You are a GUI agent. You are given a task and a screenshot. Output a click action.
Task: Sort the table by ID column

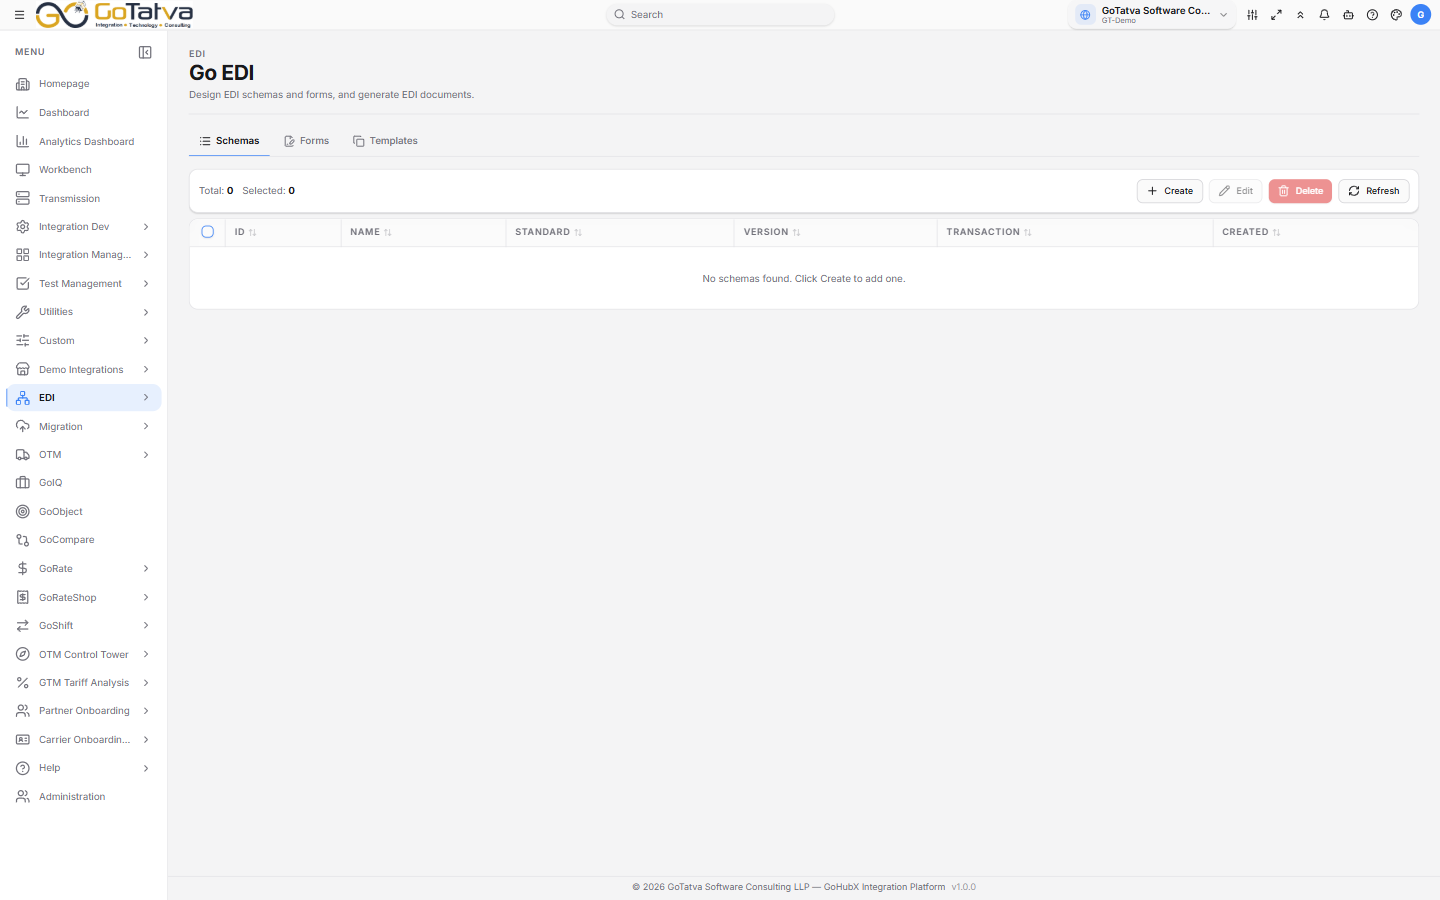pyautogui.click(x=246, y=232)
